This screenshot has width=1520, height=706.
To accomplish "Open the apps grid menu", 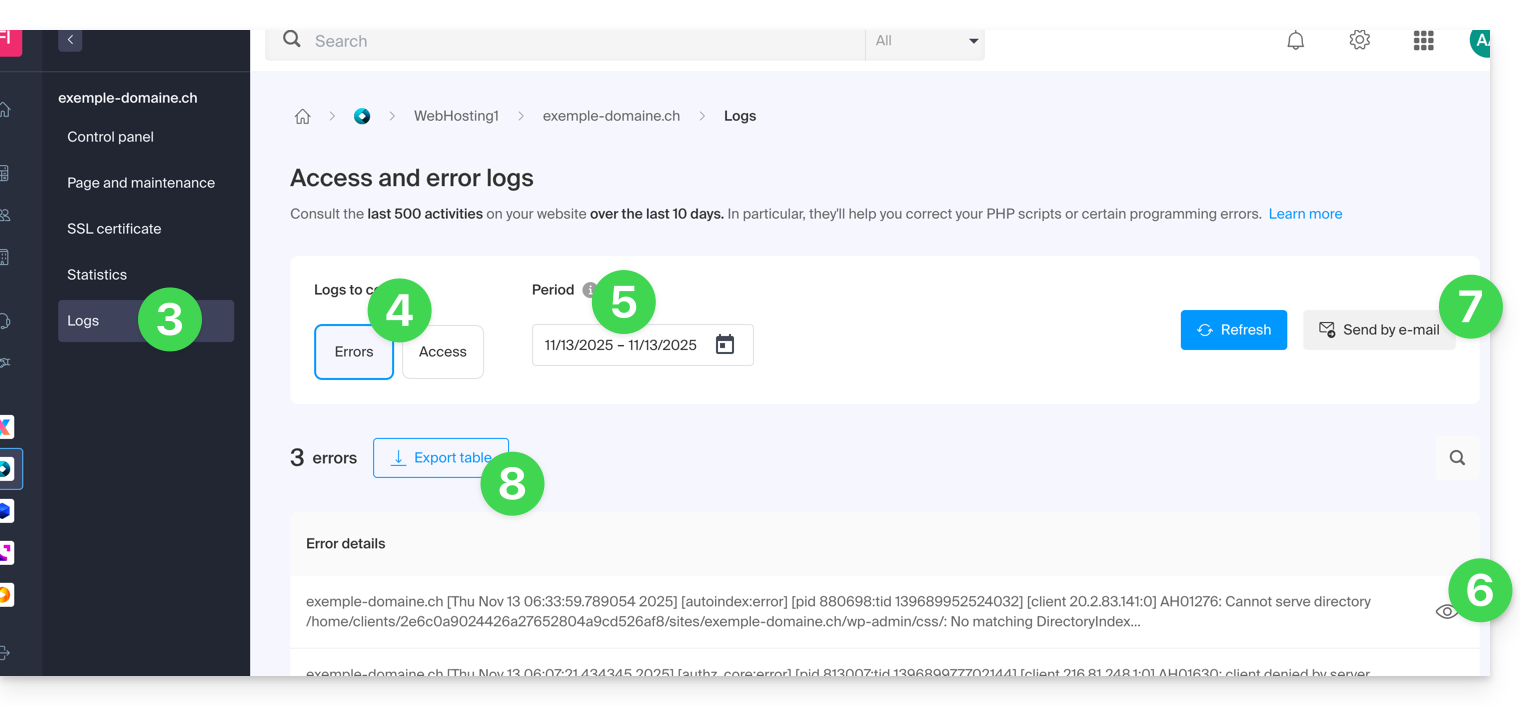I will tap(1423, 41).
